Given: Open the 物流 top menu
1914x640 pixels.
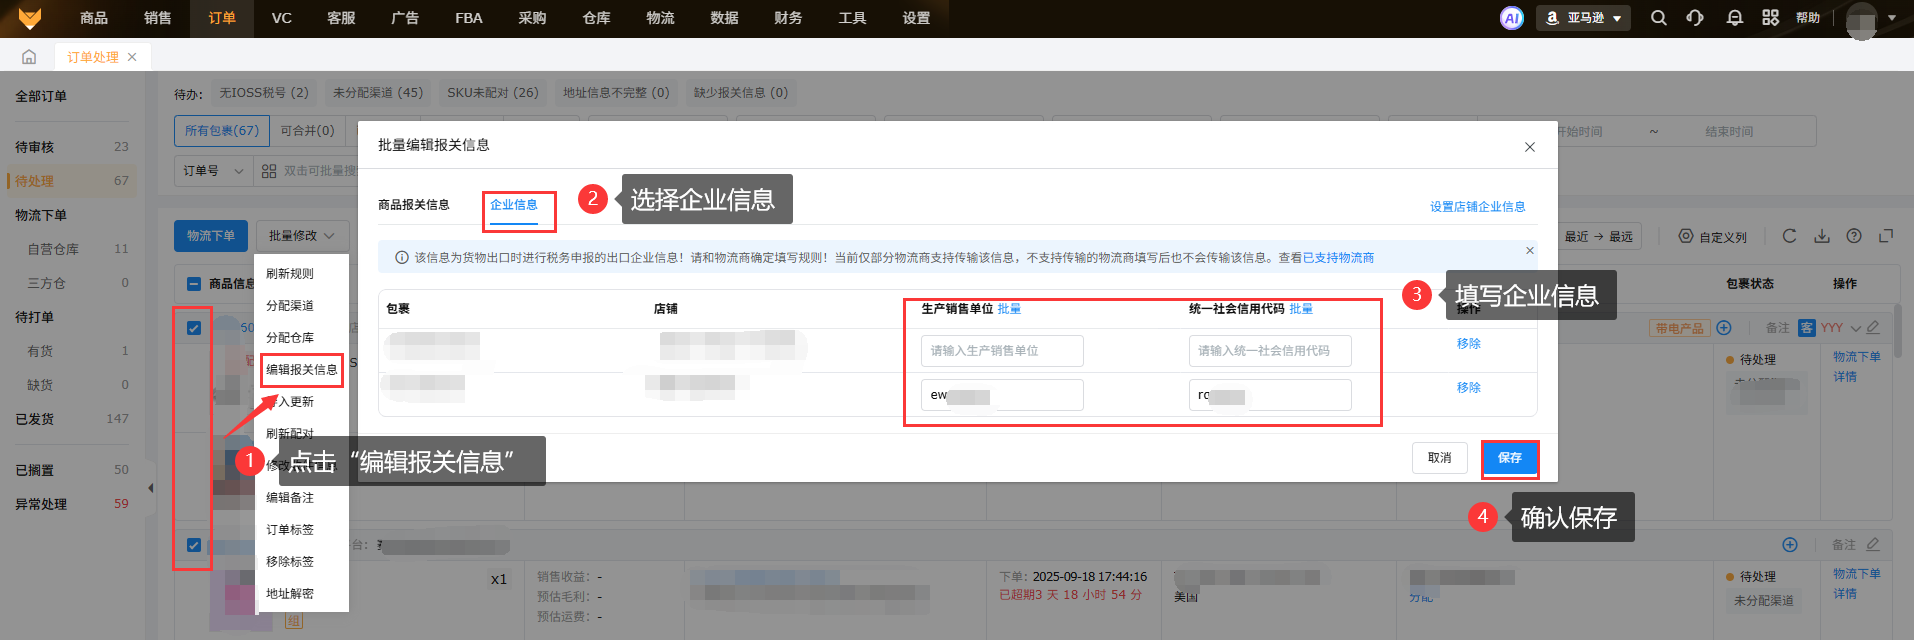Looking at the screenshot, I should (660, 18).
